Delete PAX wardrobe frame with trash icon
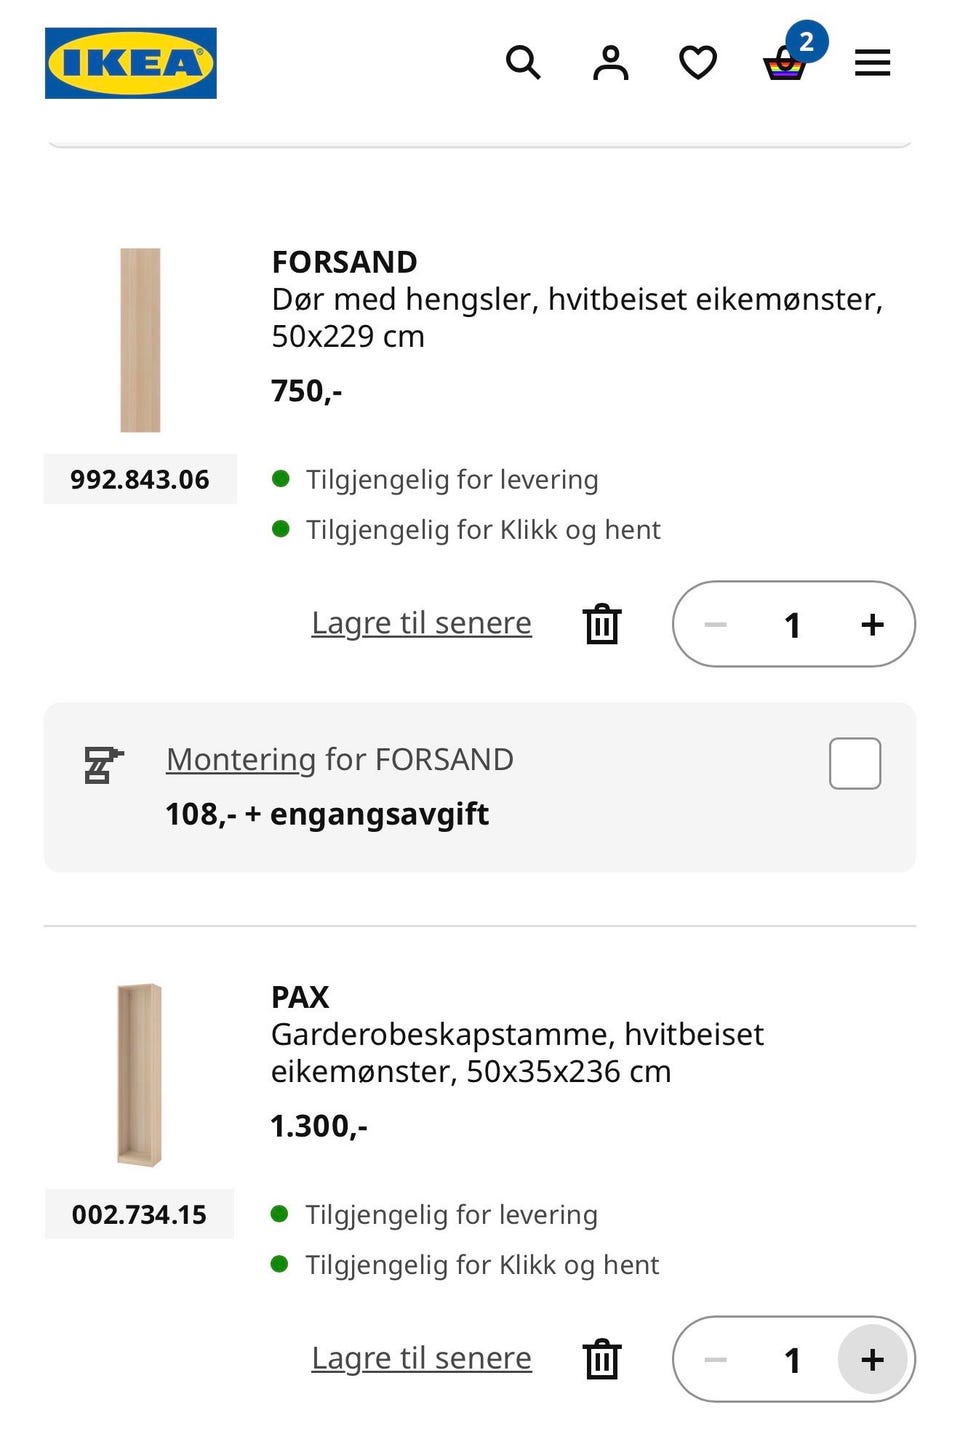The width and height of the screenshot is (960, 1442). tap(602, 1359)
